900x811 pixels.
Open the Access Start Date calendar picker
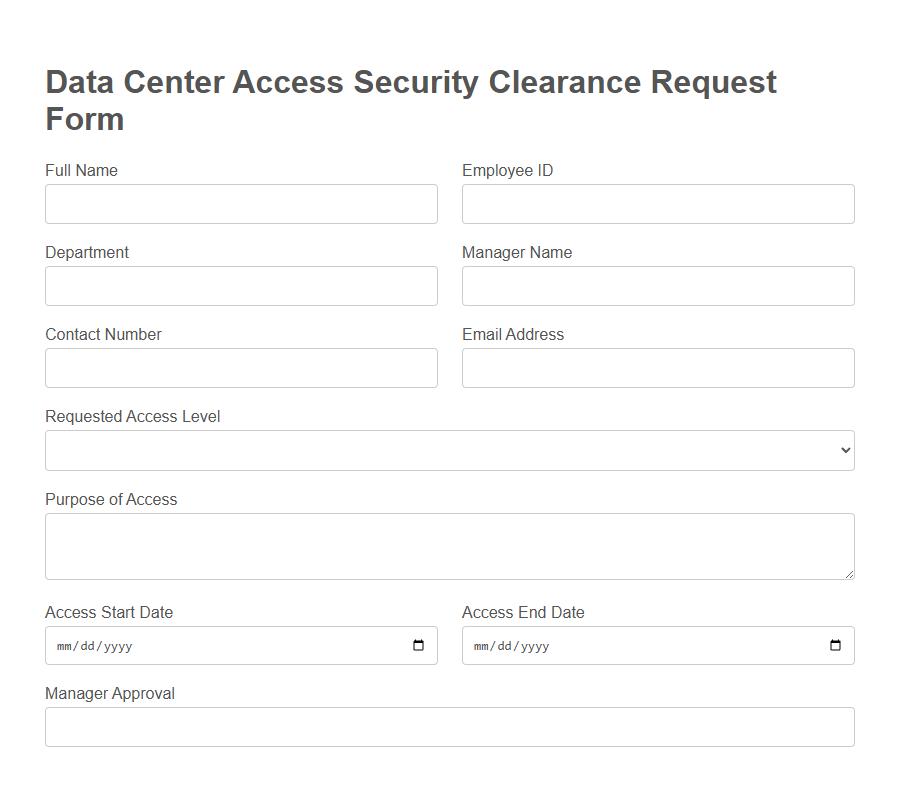tap(417, 645)
